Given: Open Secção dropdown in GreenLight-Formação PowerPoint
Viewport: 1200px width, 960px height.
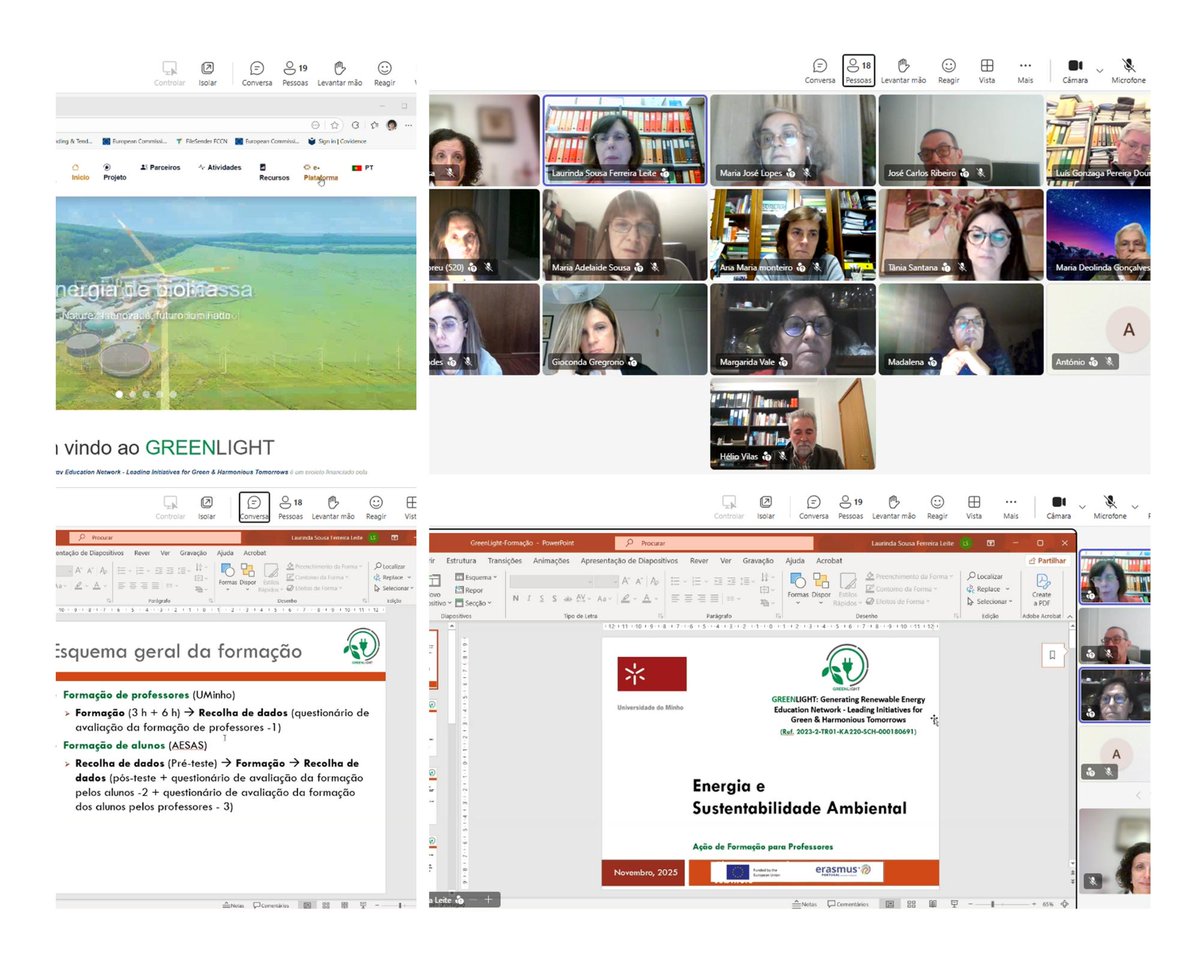Looking at the screenshot, I should (474, 603).
